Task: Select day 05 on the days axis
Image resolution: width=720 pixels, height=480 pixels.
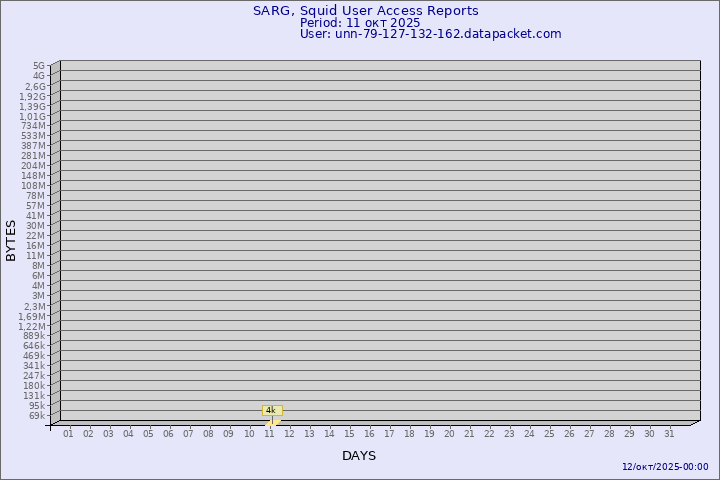Action: 148,434
